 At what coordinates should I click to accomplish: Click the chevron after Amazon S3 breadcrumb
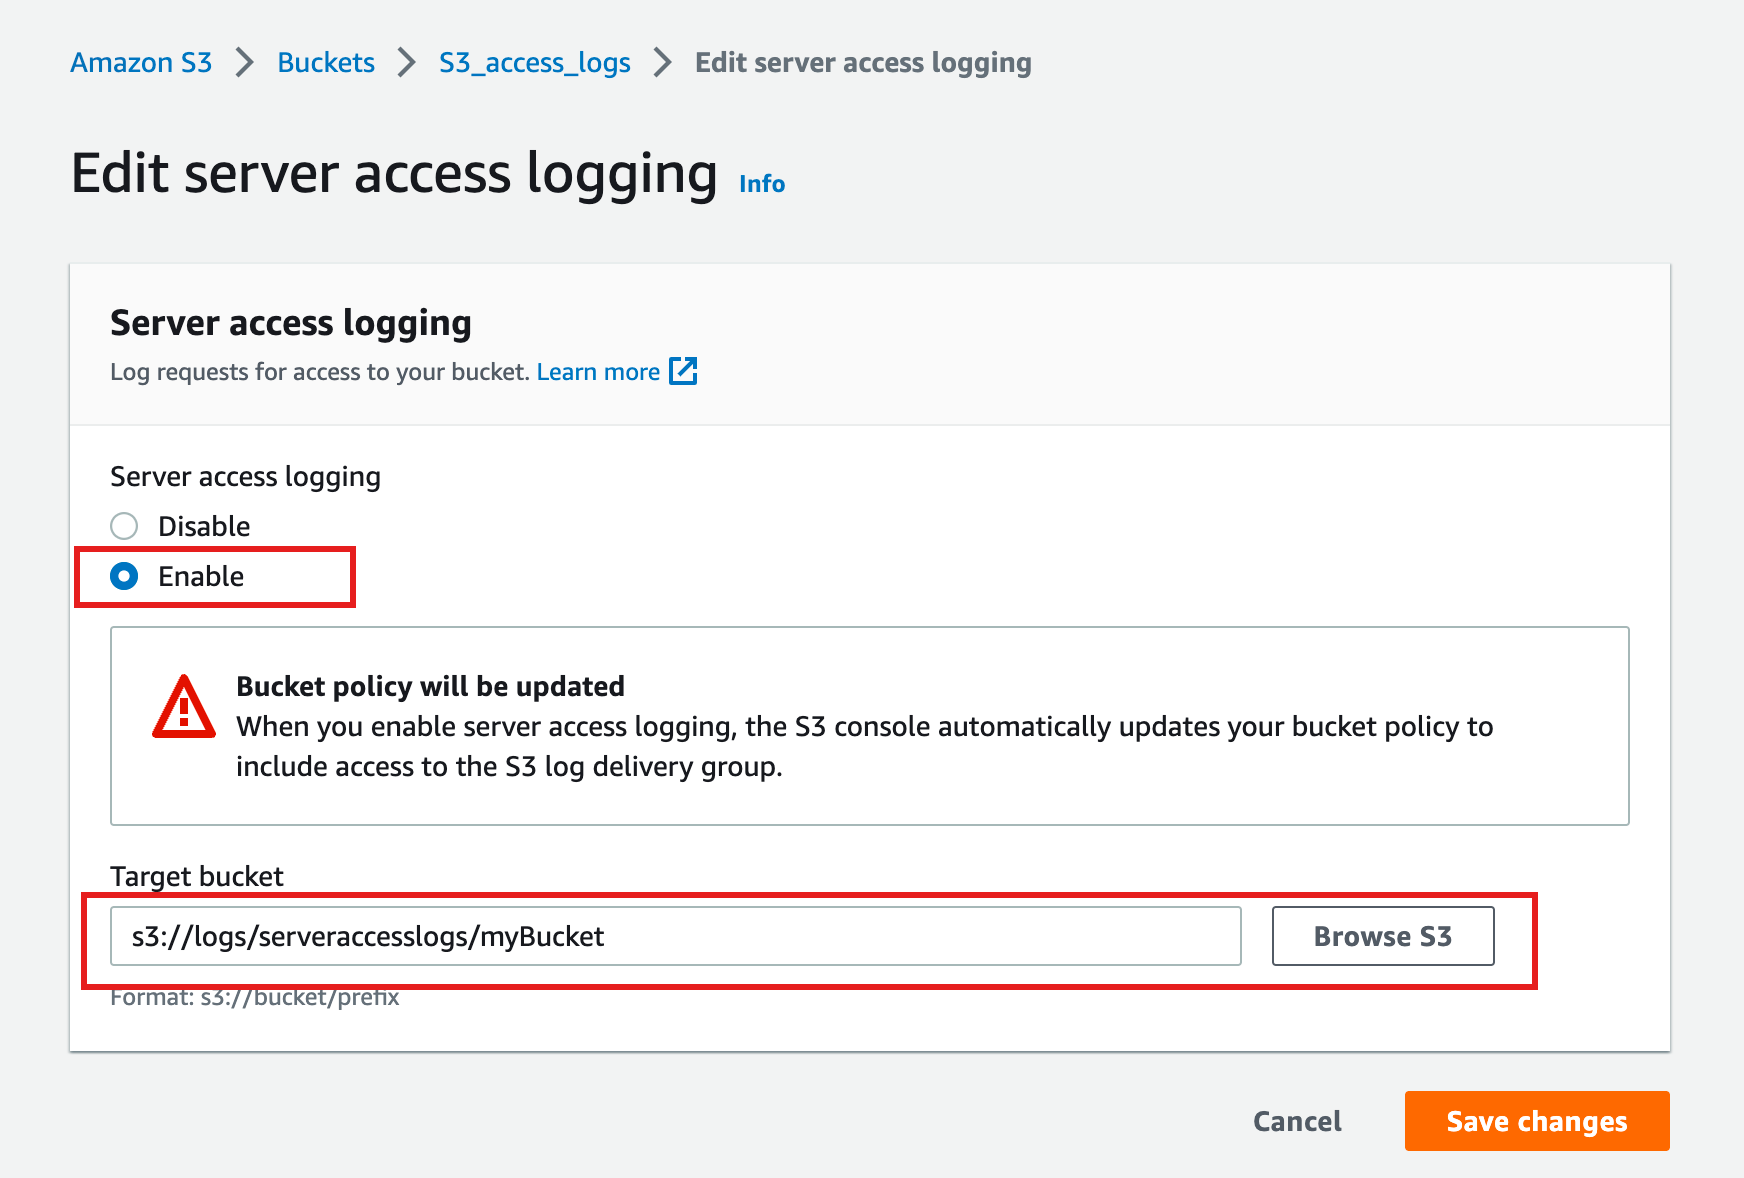245,63
